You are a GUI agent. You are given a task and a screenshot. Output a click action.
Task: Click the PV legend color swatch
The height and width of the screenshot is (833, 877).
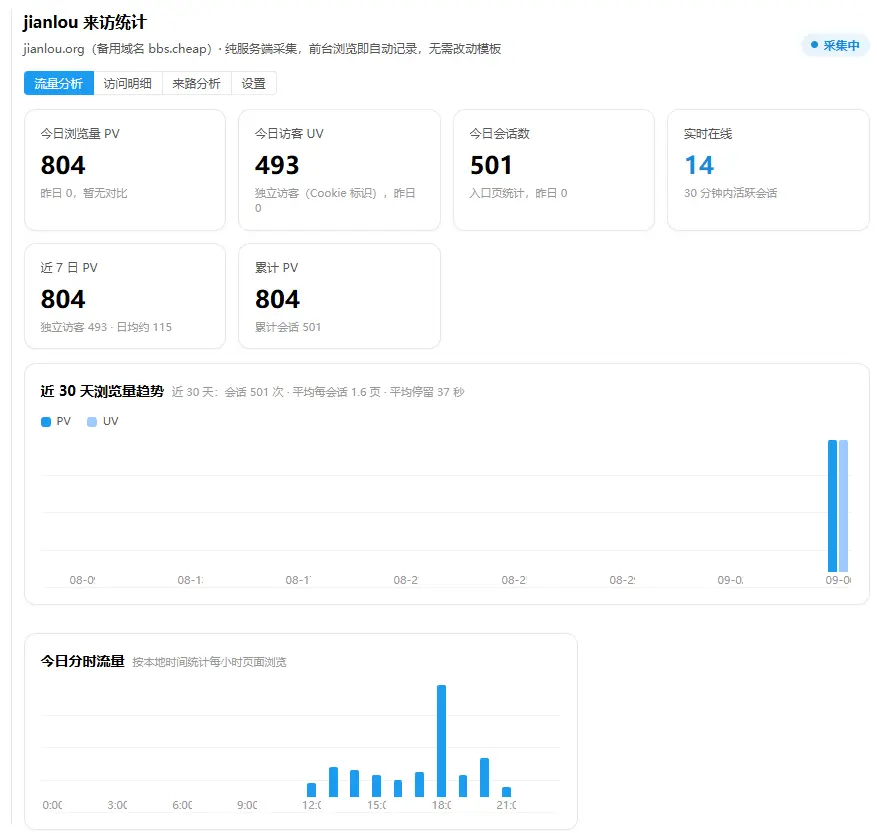[x=46, y=422]
